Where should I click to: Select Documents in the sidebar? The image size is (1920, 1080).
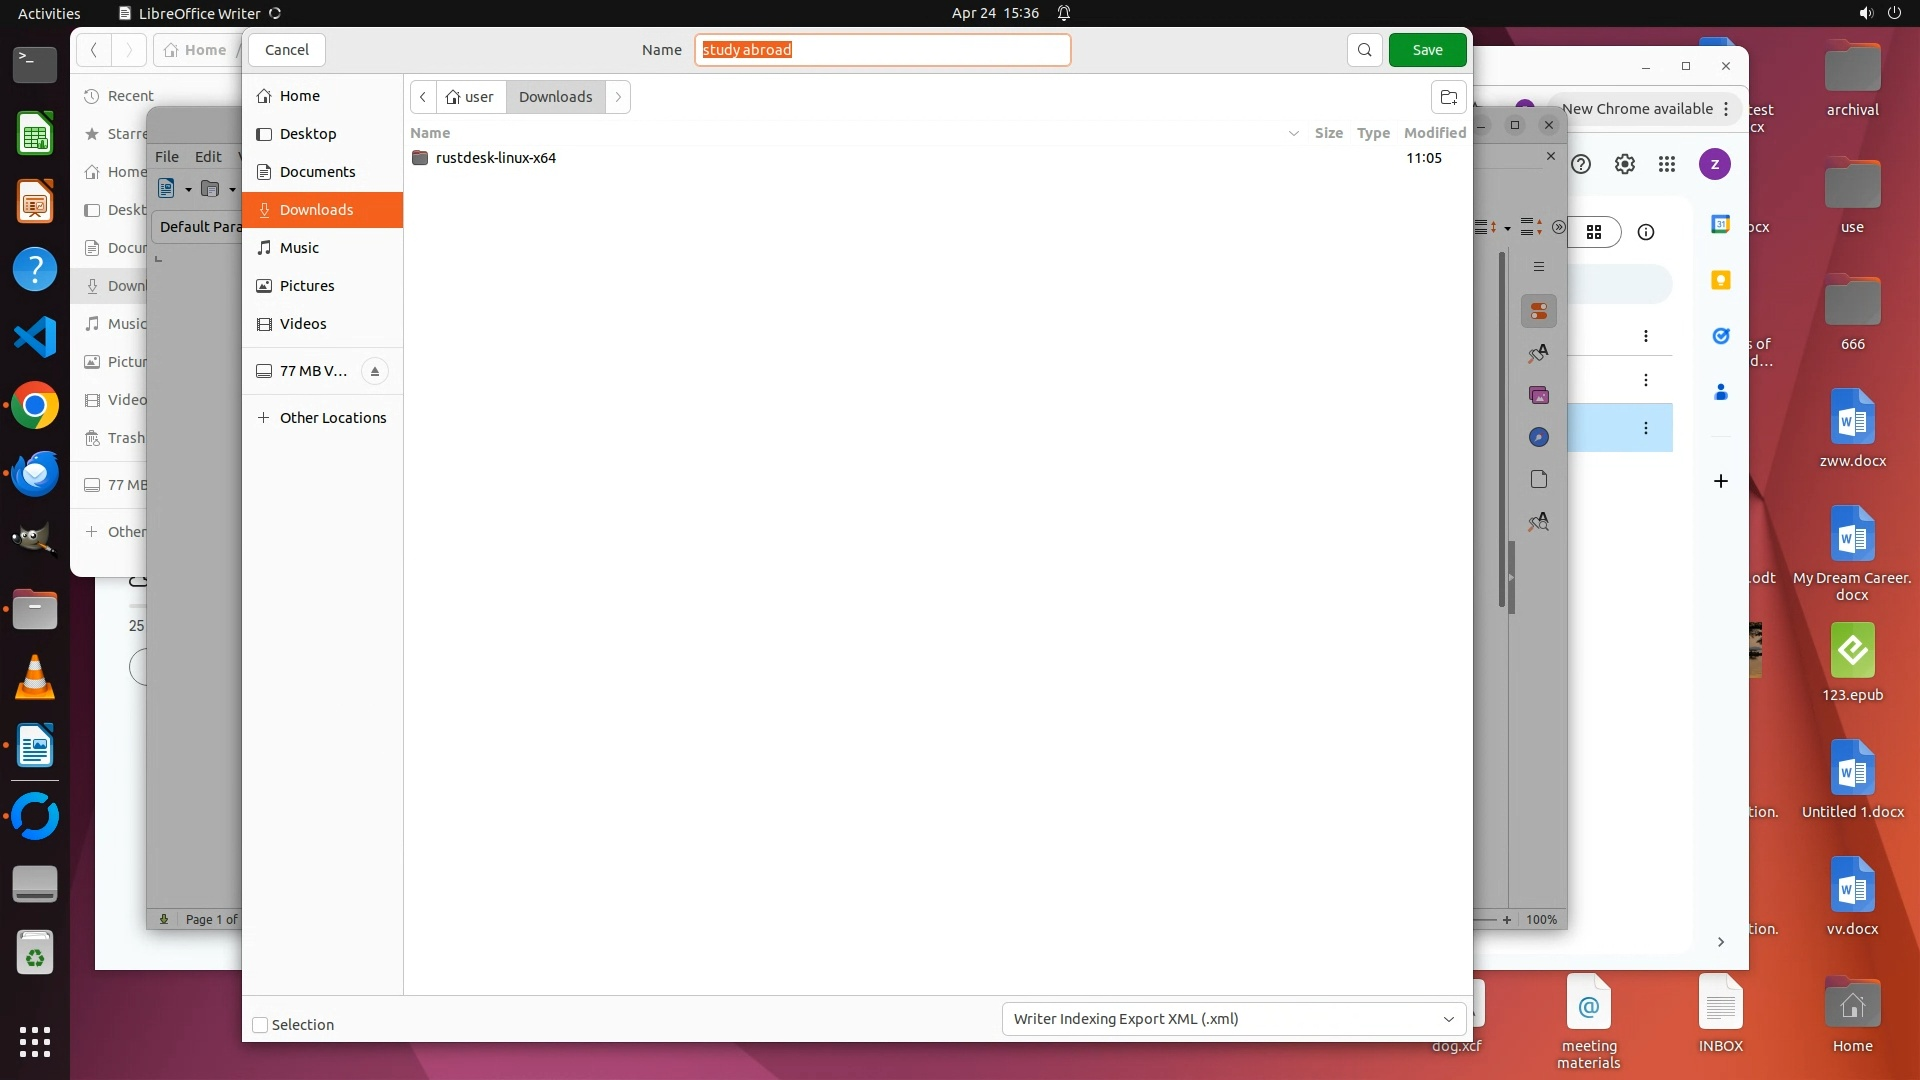[x=317, y=172]
